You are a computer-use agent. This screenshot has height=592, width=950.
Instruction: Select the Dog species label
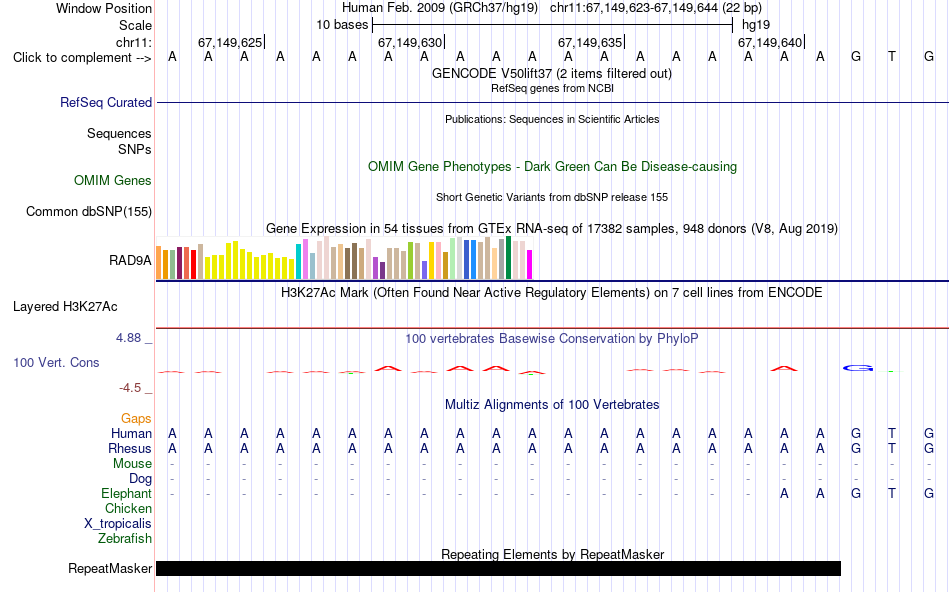[x=140, y=479]
